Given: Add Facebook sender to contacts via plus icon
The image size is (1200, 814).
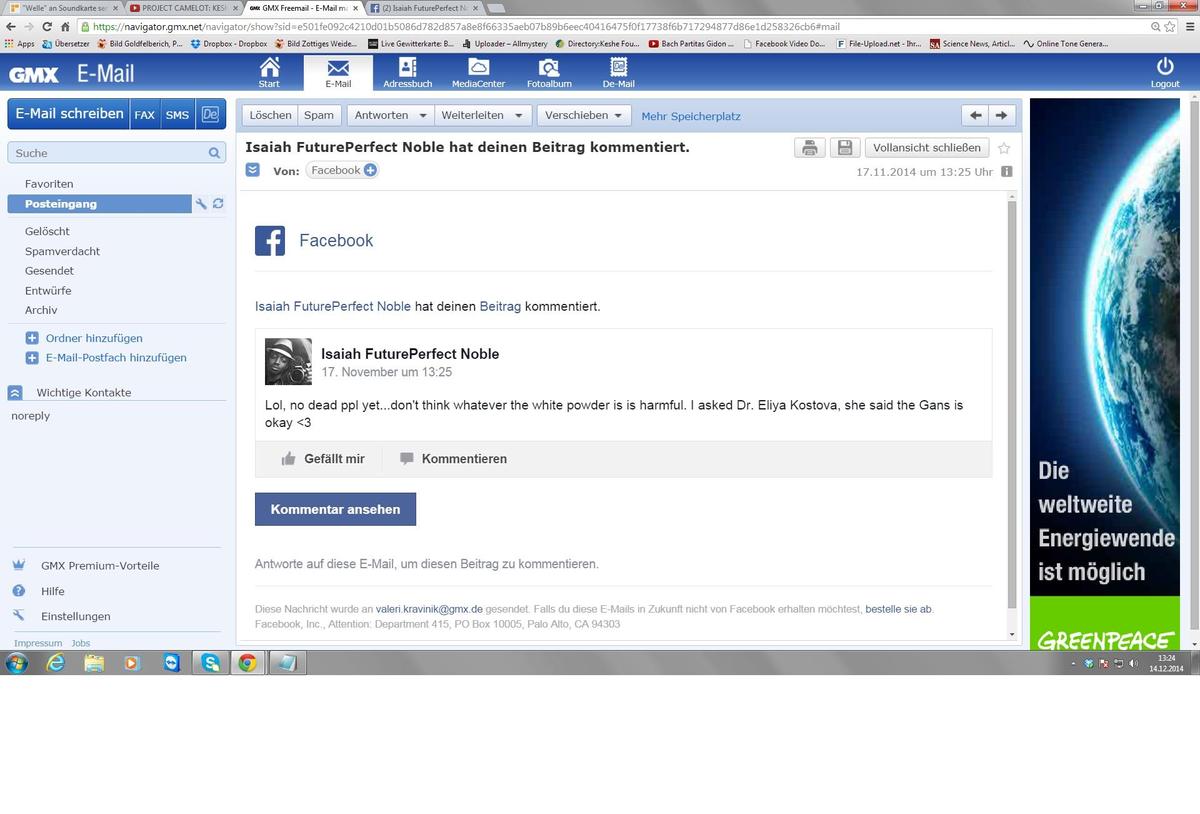Looking at the screenshot, I should pos(370,170).
